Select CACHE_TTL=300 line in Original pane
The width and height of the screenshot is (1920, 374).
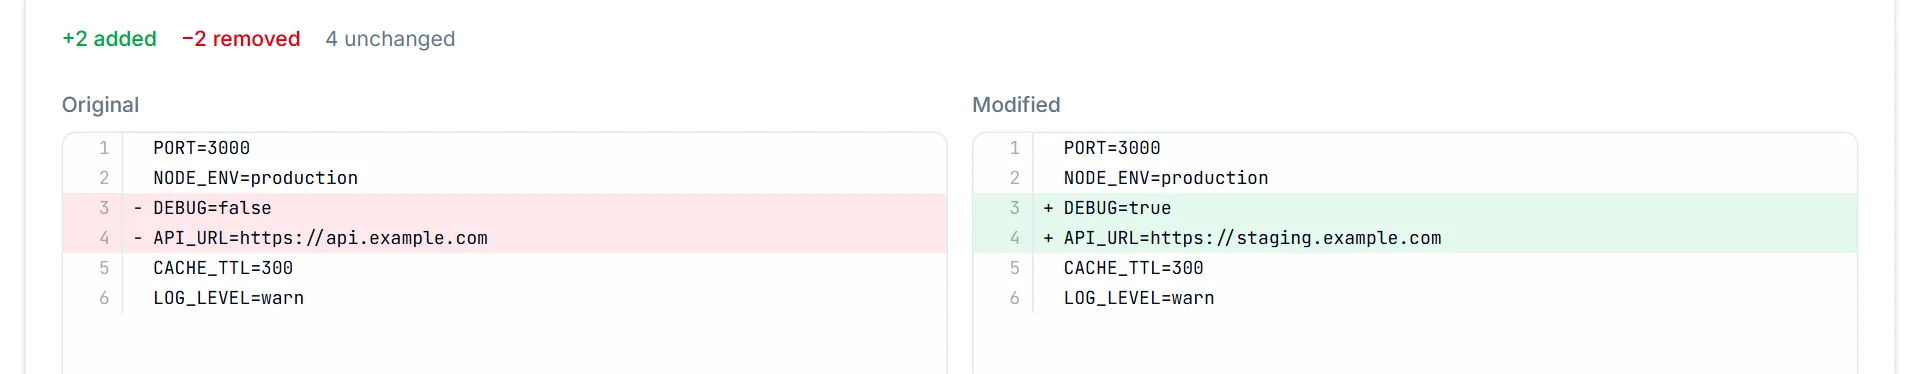point(505,268)
